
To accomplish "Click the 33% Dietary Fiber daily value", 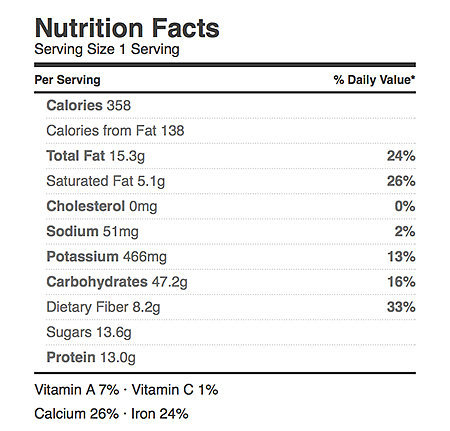I will pyautogui.click(x=401, y=307).
